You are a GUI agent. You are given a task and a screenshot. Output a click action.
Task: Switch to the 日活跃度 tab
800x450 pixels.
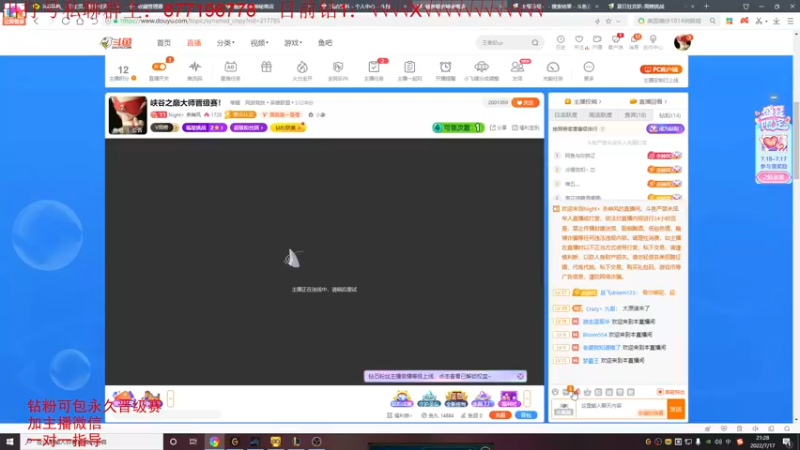pos(566,115)
